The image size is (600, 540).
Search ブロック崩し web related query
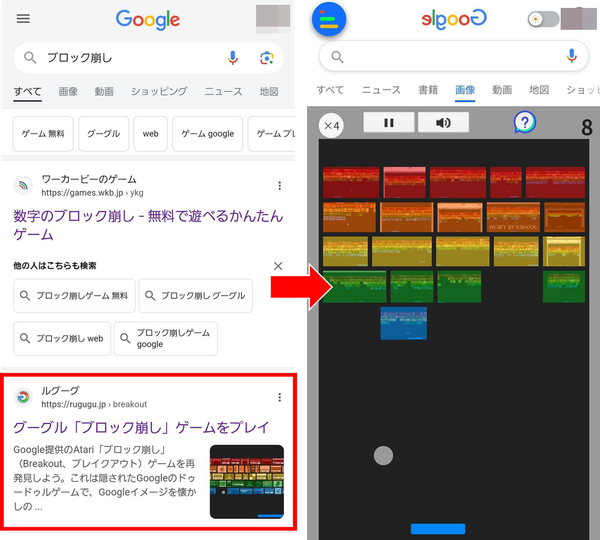coord(62,339)
